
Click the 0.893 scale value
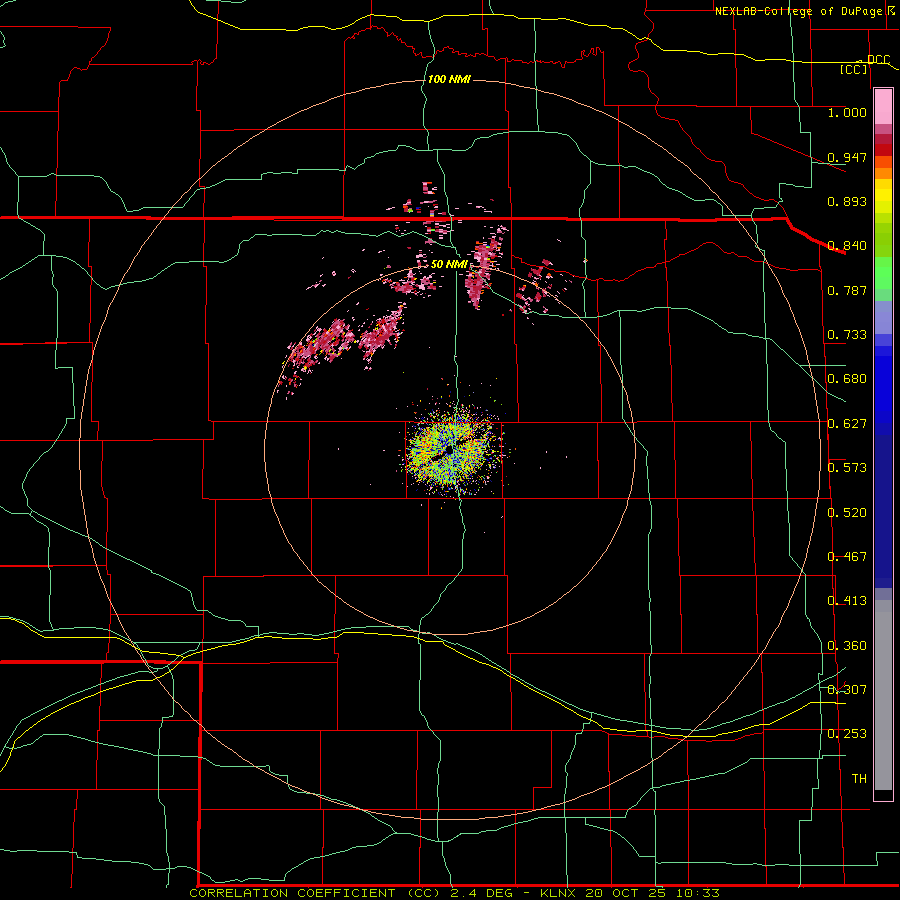click(847, 201)
